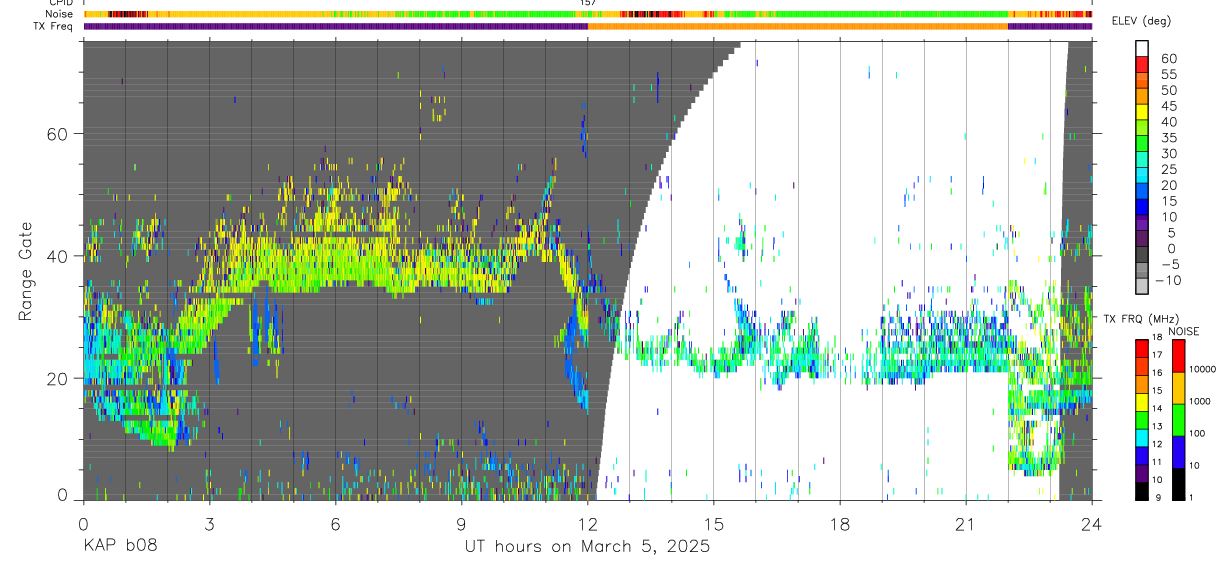
Task: Click the 3 hour axis label
Action: (209, 525)
